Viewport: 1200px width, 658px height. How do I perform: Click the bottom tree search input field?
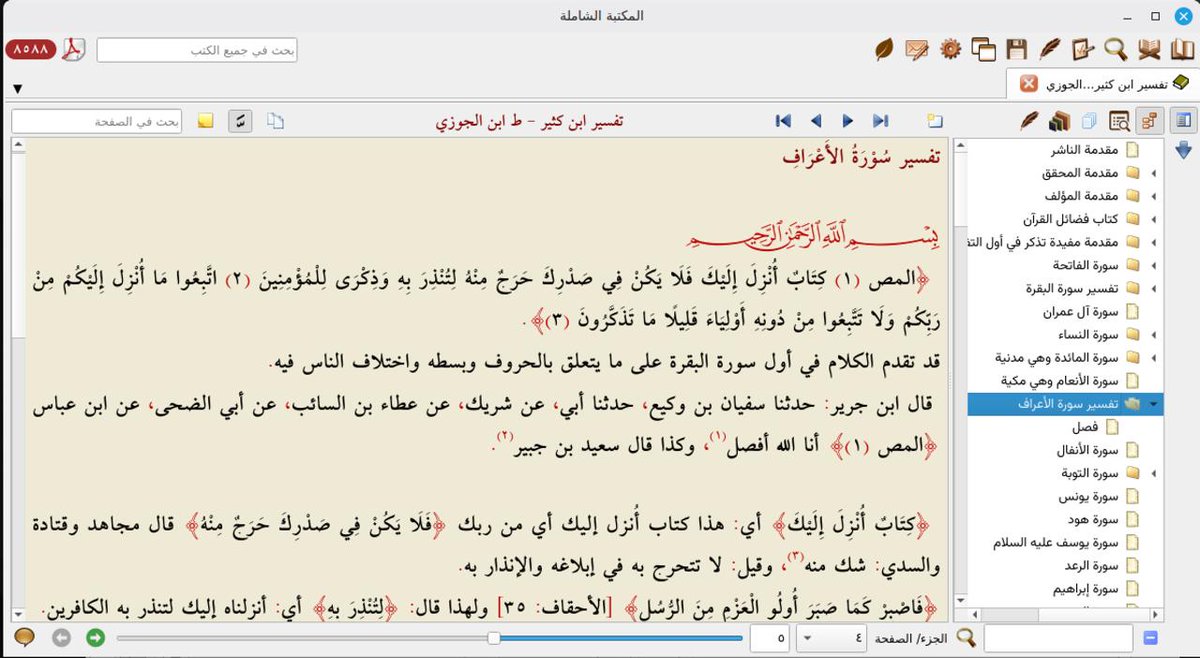pyautogui.click(x=1058, y=637)
